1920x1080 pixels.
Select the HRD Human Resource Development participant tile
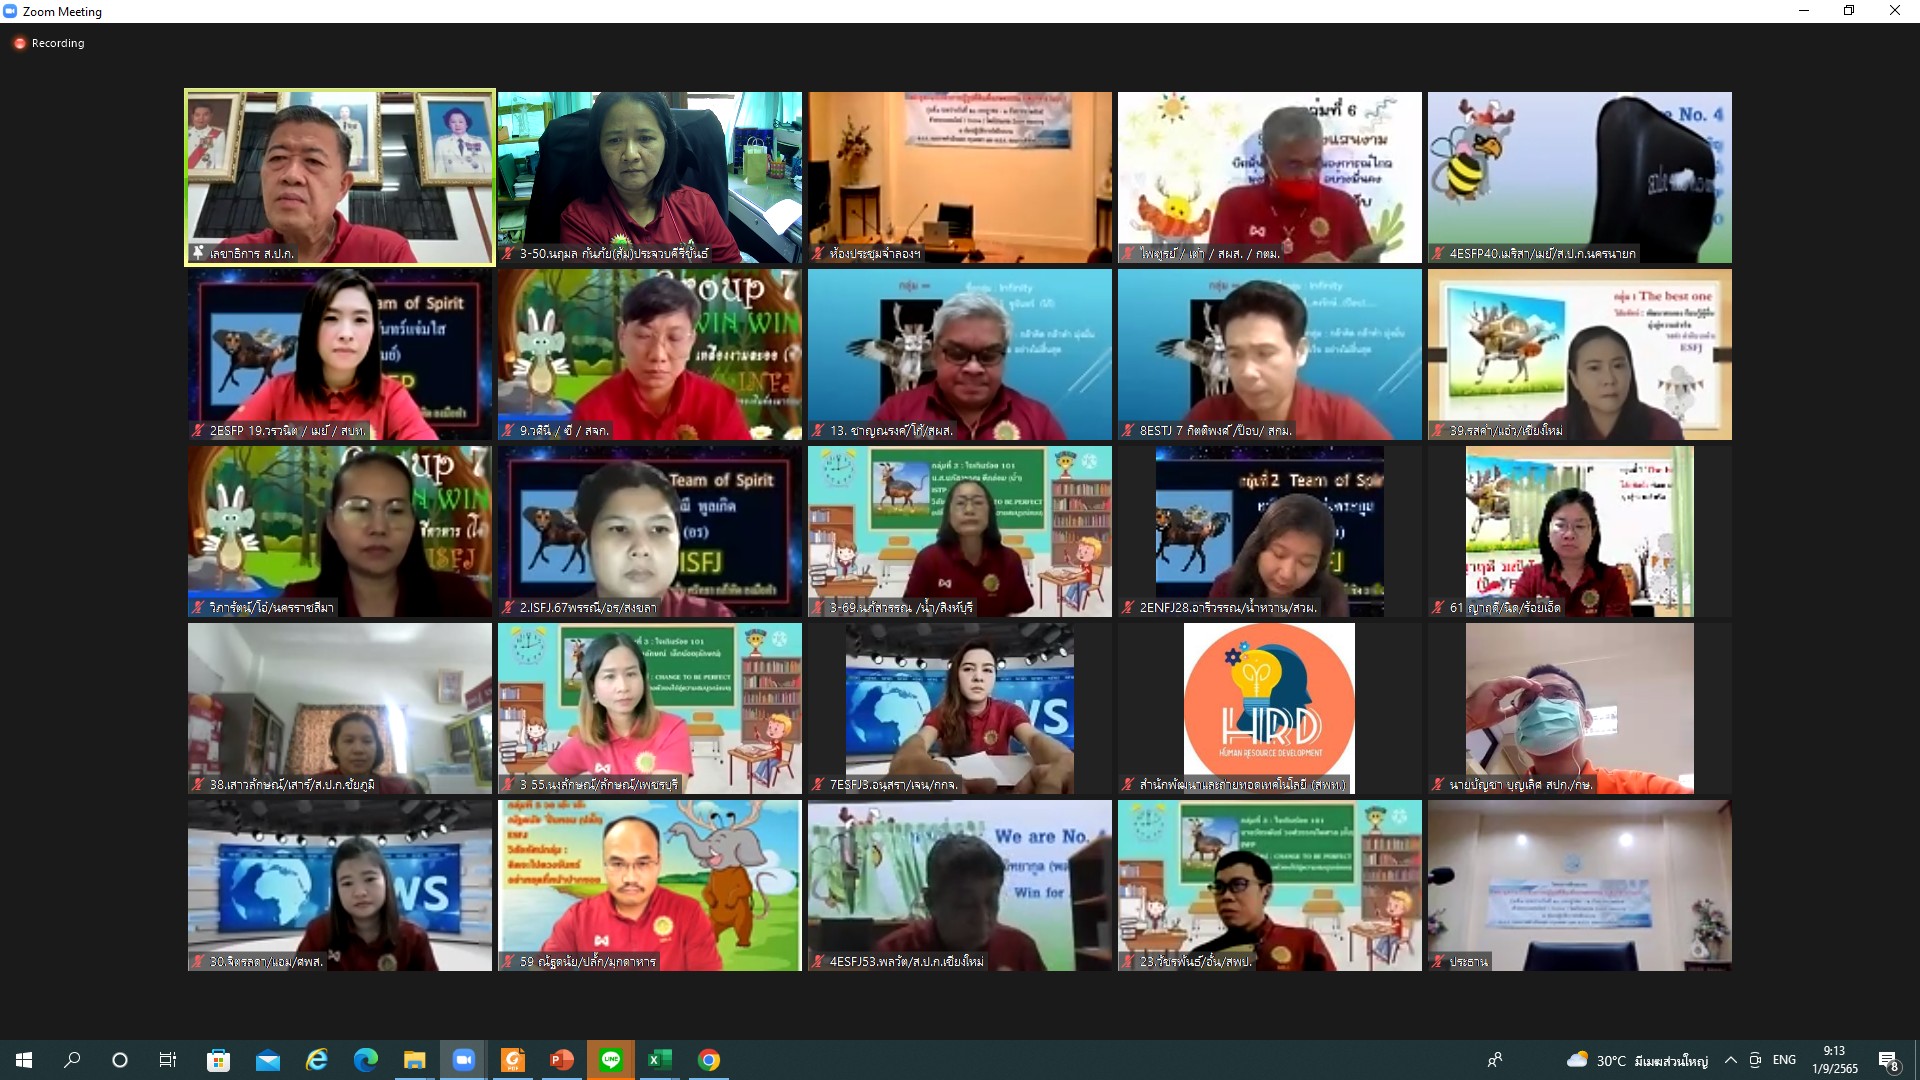point(1269,708)
